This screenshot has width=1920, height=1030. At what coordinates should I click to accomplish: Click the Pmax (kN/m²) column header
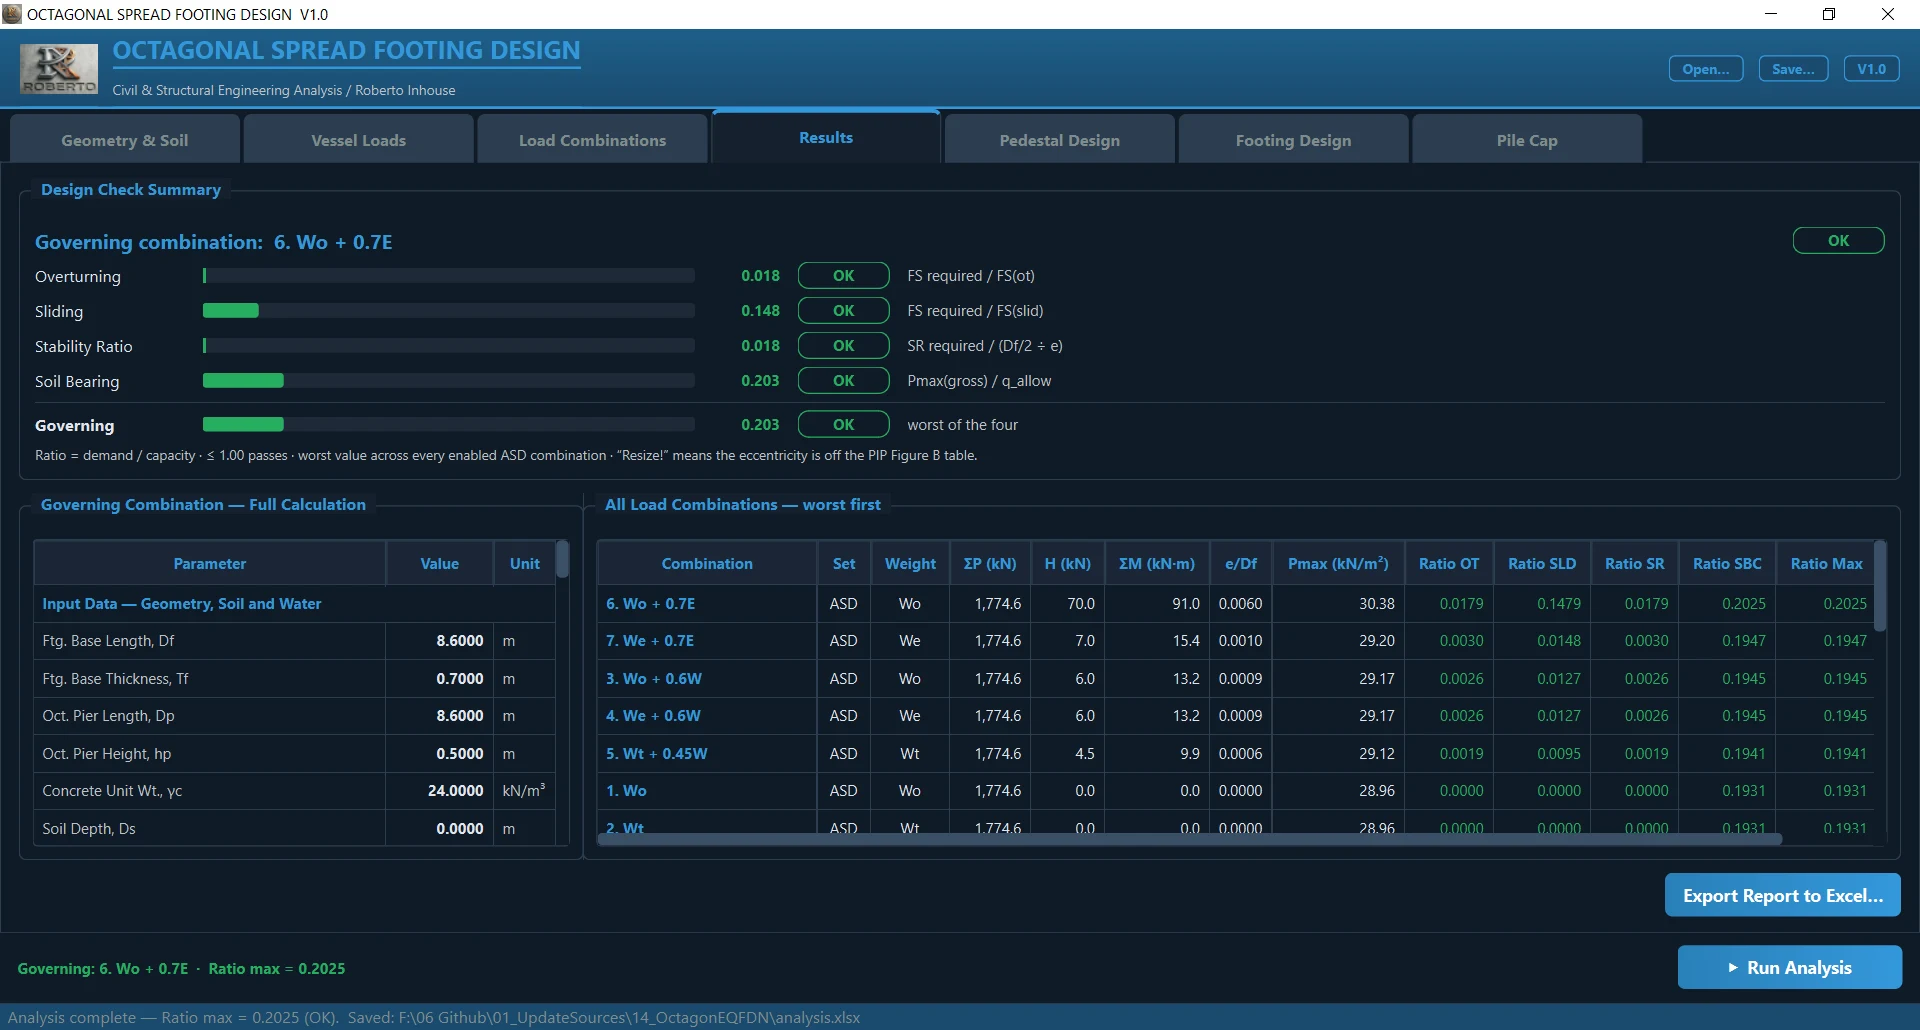[x=1338, y=563]
